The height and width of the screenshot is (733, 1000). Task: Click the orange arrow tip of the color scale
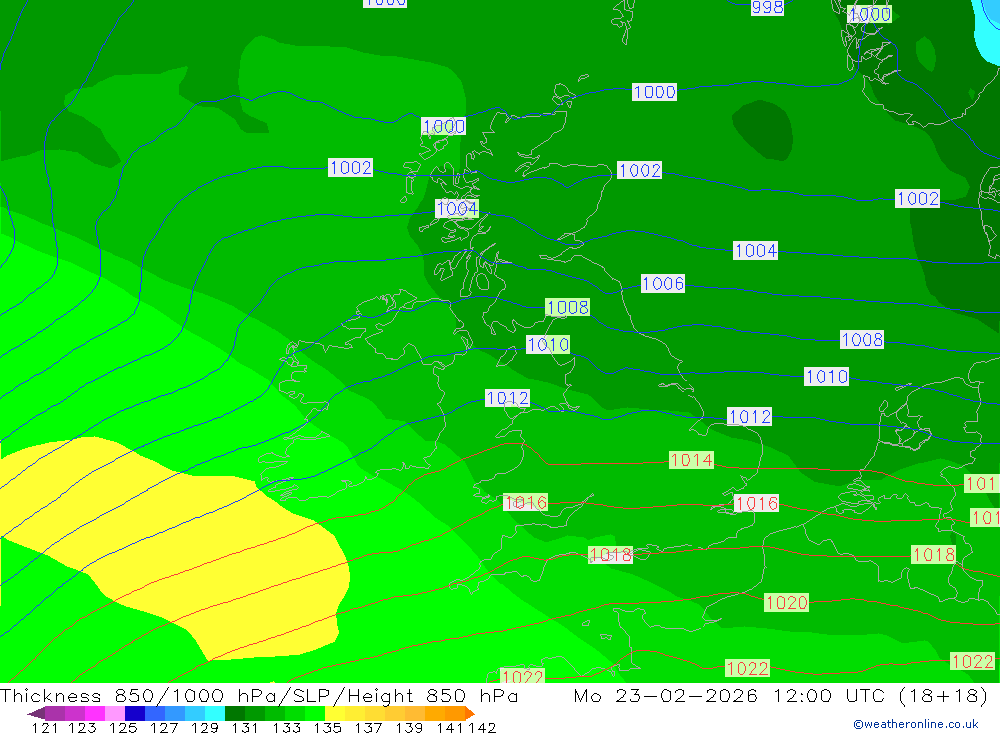click(470, 713)
